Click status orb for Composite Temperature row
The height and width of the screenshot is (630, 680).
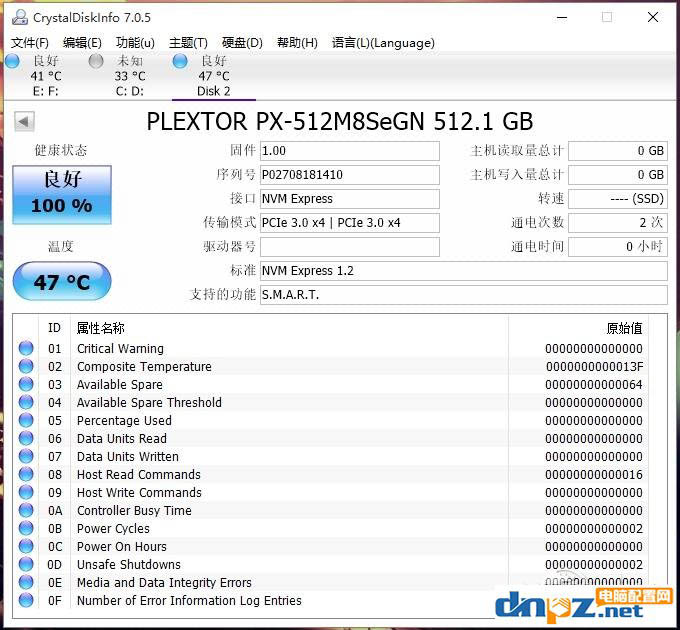pos(26,366)
